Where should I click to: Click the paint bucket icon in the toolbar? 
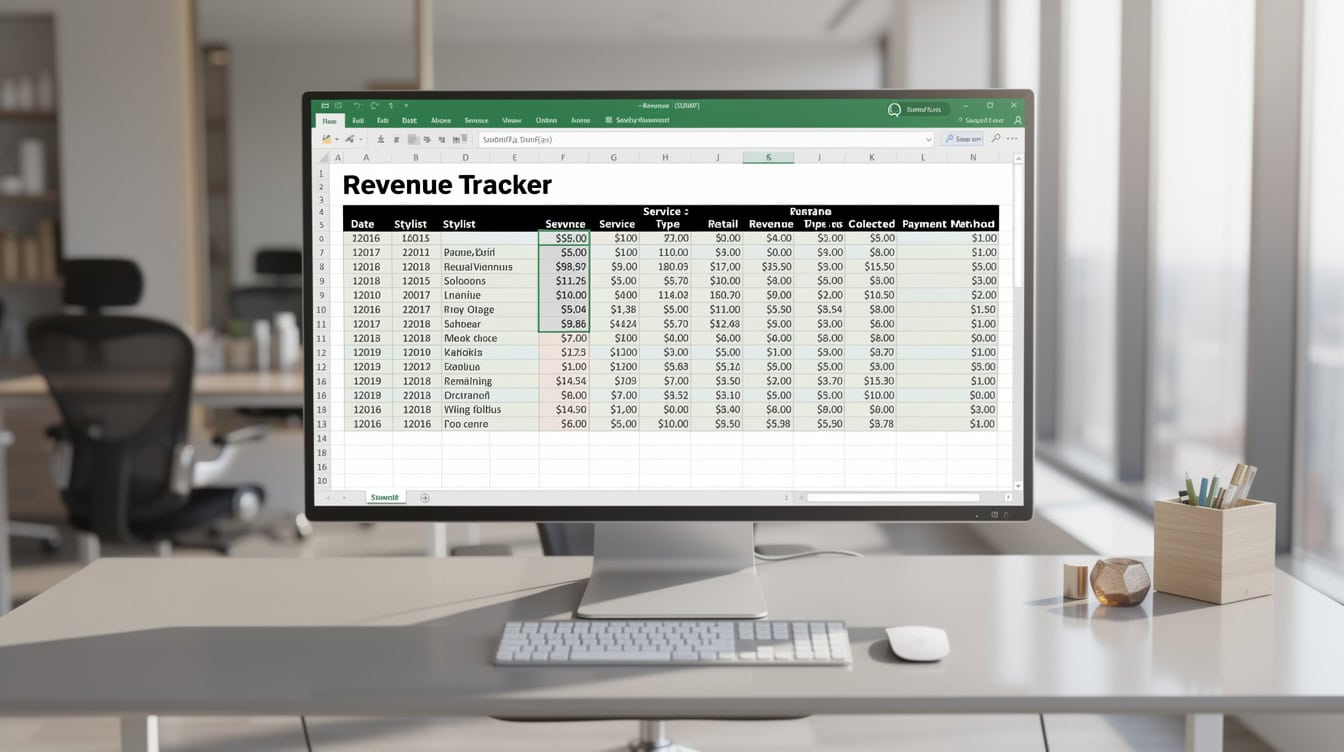326,139
